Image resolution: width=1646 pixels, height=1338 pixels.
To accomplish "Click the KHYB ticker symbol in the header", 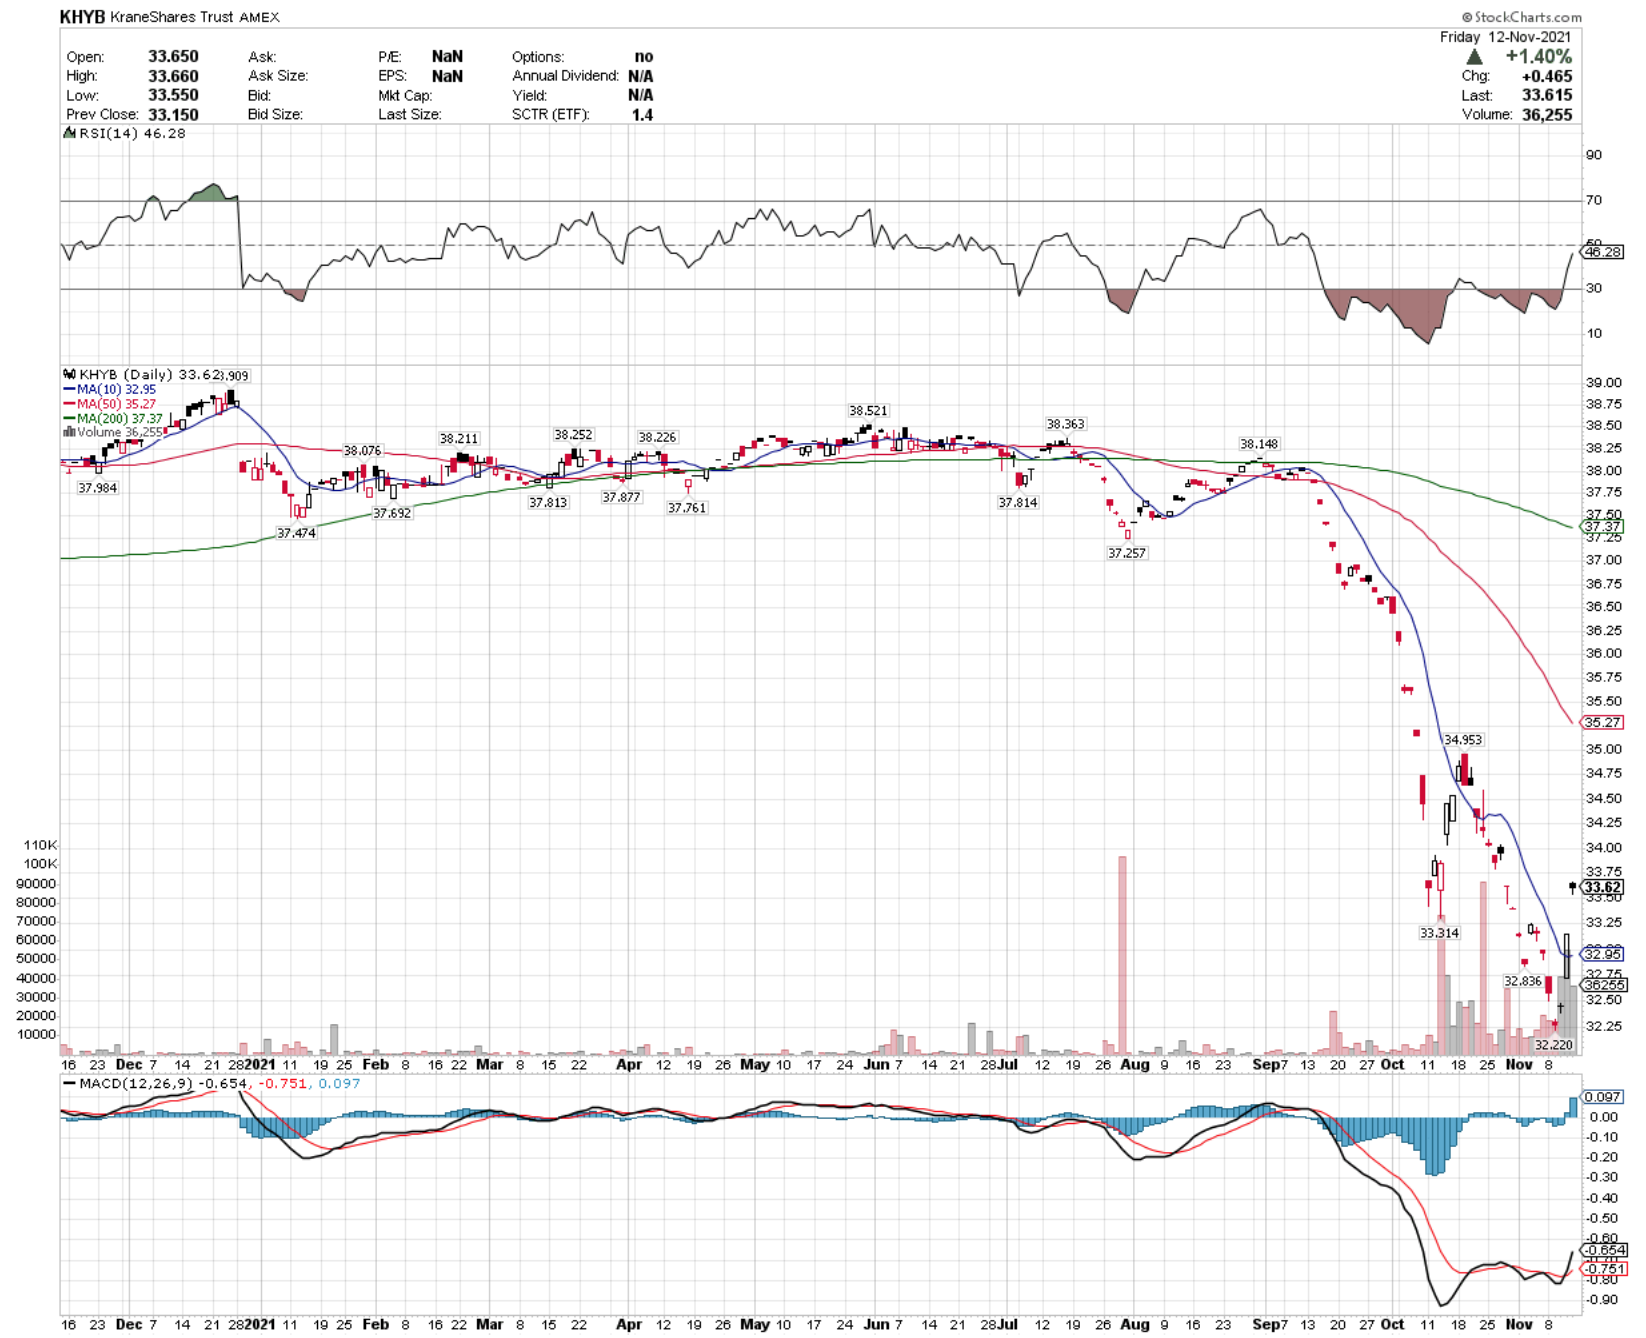I will coord(82,17).
